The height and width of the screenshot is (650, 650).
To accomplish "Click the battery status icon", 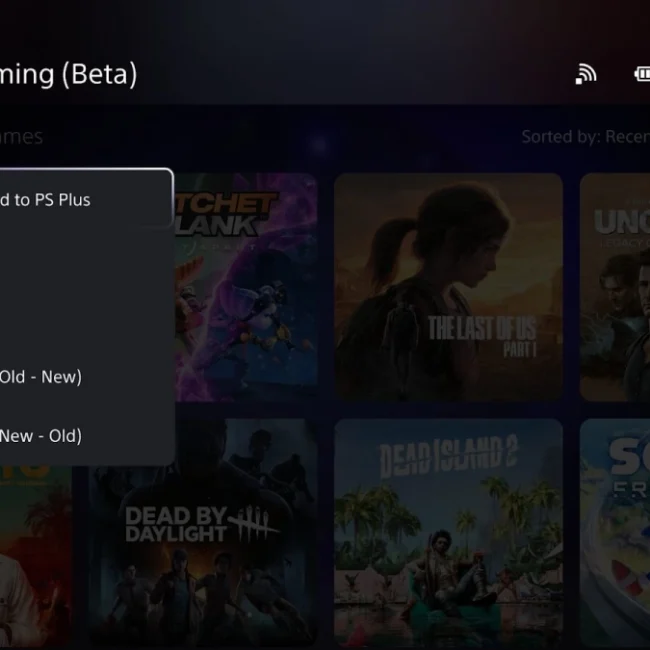I will tap(642, 75).
